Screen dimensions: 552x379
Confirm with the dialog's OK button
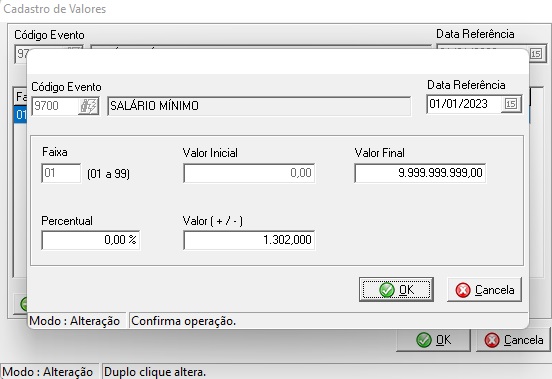coord(396,290)
